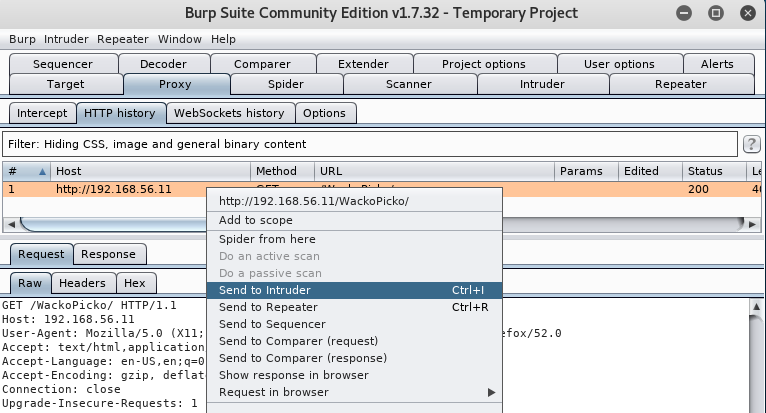Open the Help menu

point(223,39)
